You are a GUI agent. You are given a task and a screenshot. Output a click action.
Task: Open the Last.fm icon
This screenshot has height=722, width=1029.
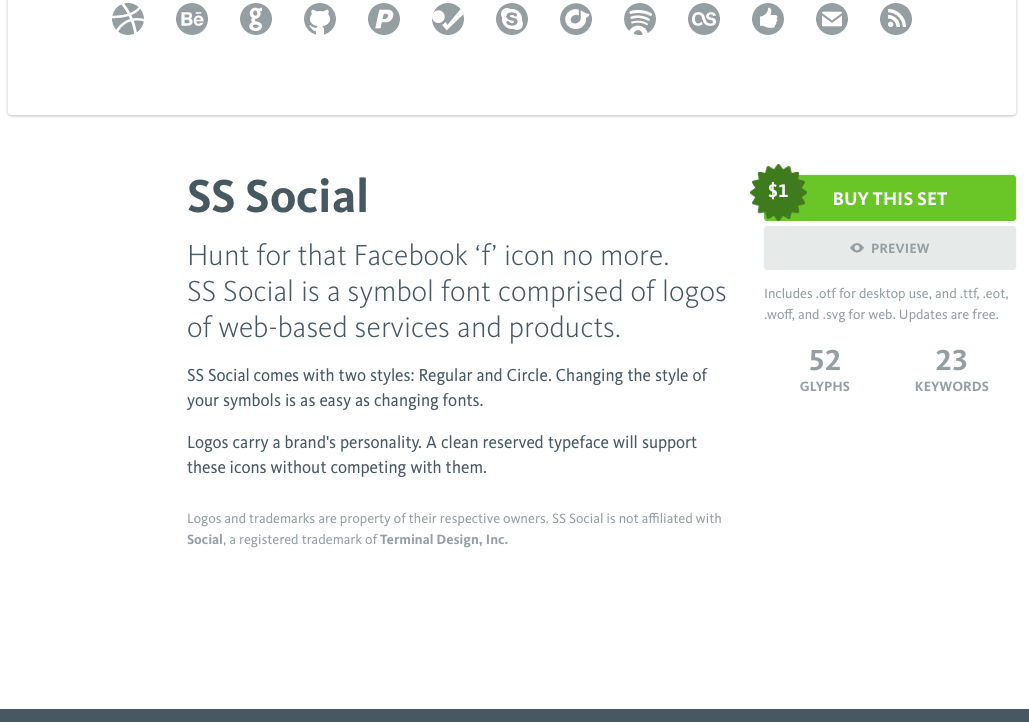(704, 19)
